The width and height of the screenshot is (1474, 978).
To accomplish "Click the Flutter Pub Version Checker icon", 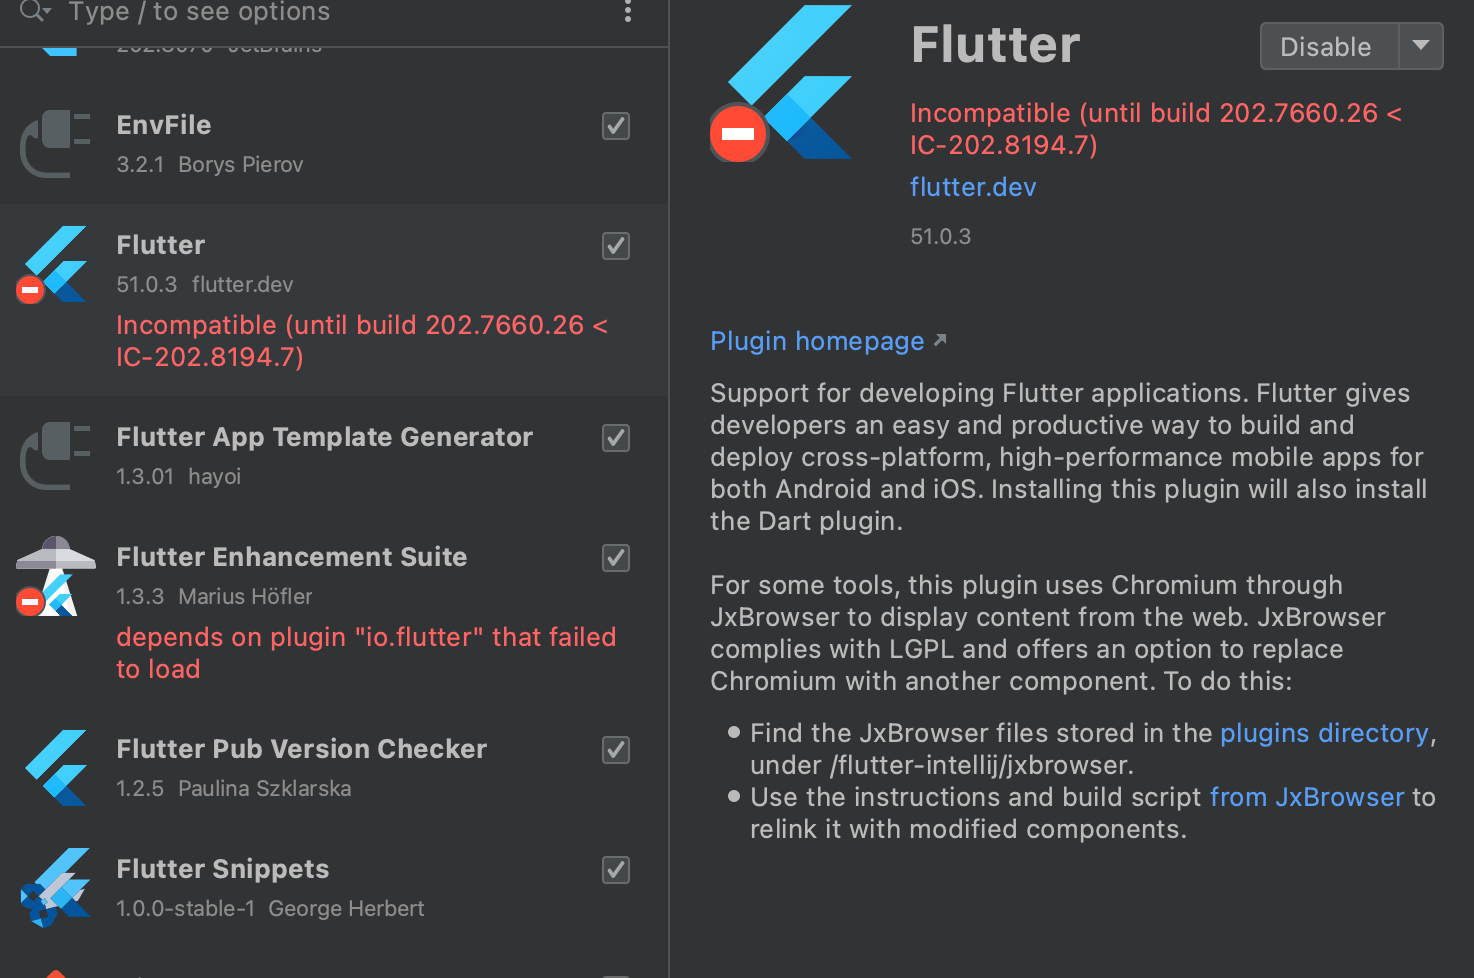I will tap(54, 767).
